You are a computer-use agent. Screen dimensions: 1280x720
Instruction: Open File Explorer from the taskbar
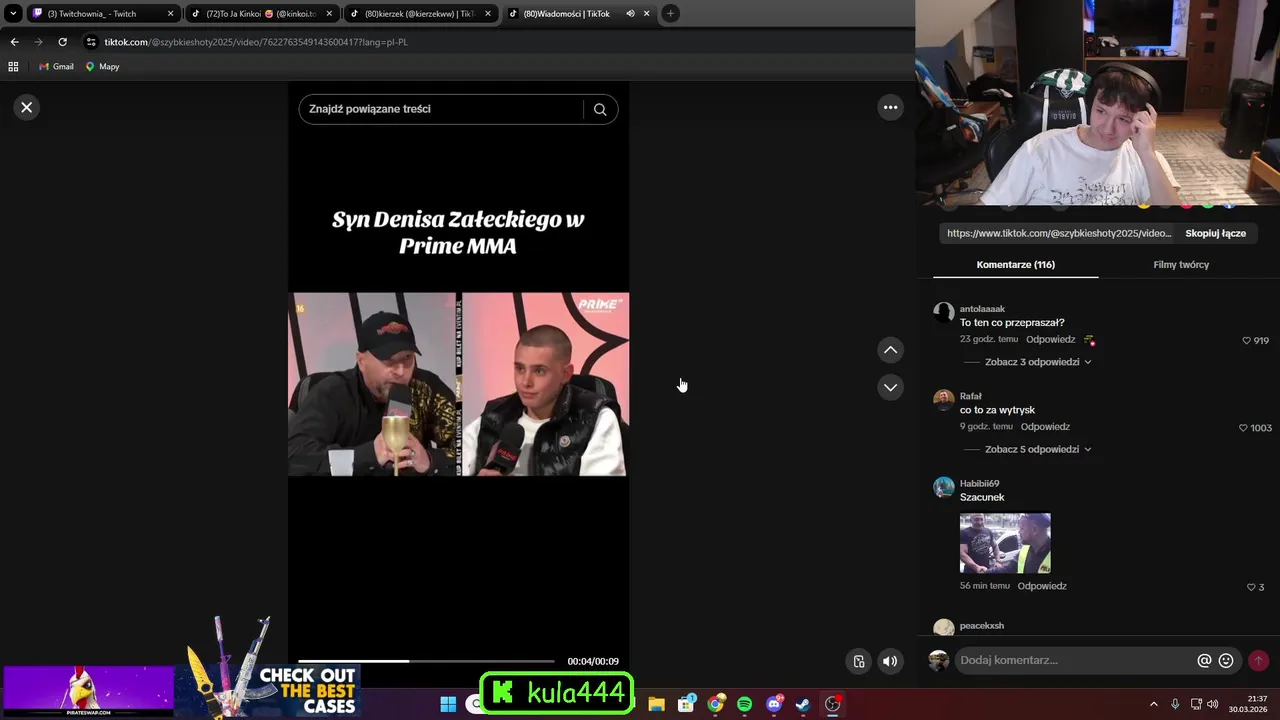point(656,704)
